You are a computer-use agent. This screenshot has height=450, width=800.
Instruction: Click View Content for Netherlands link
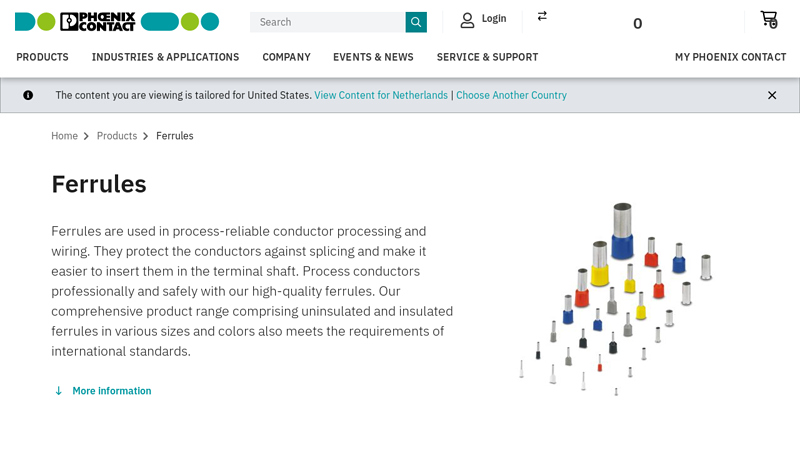click(381, 95)
